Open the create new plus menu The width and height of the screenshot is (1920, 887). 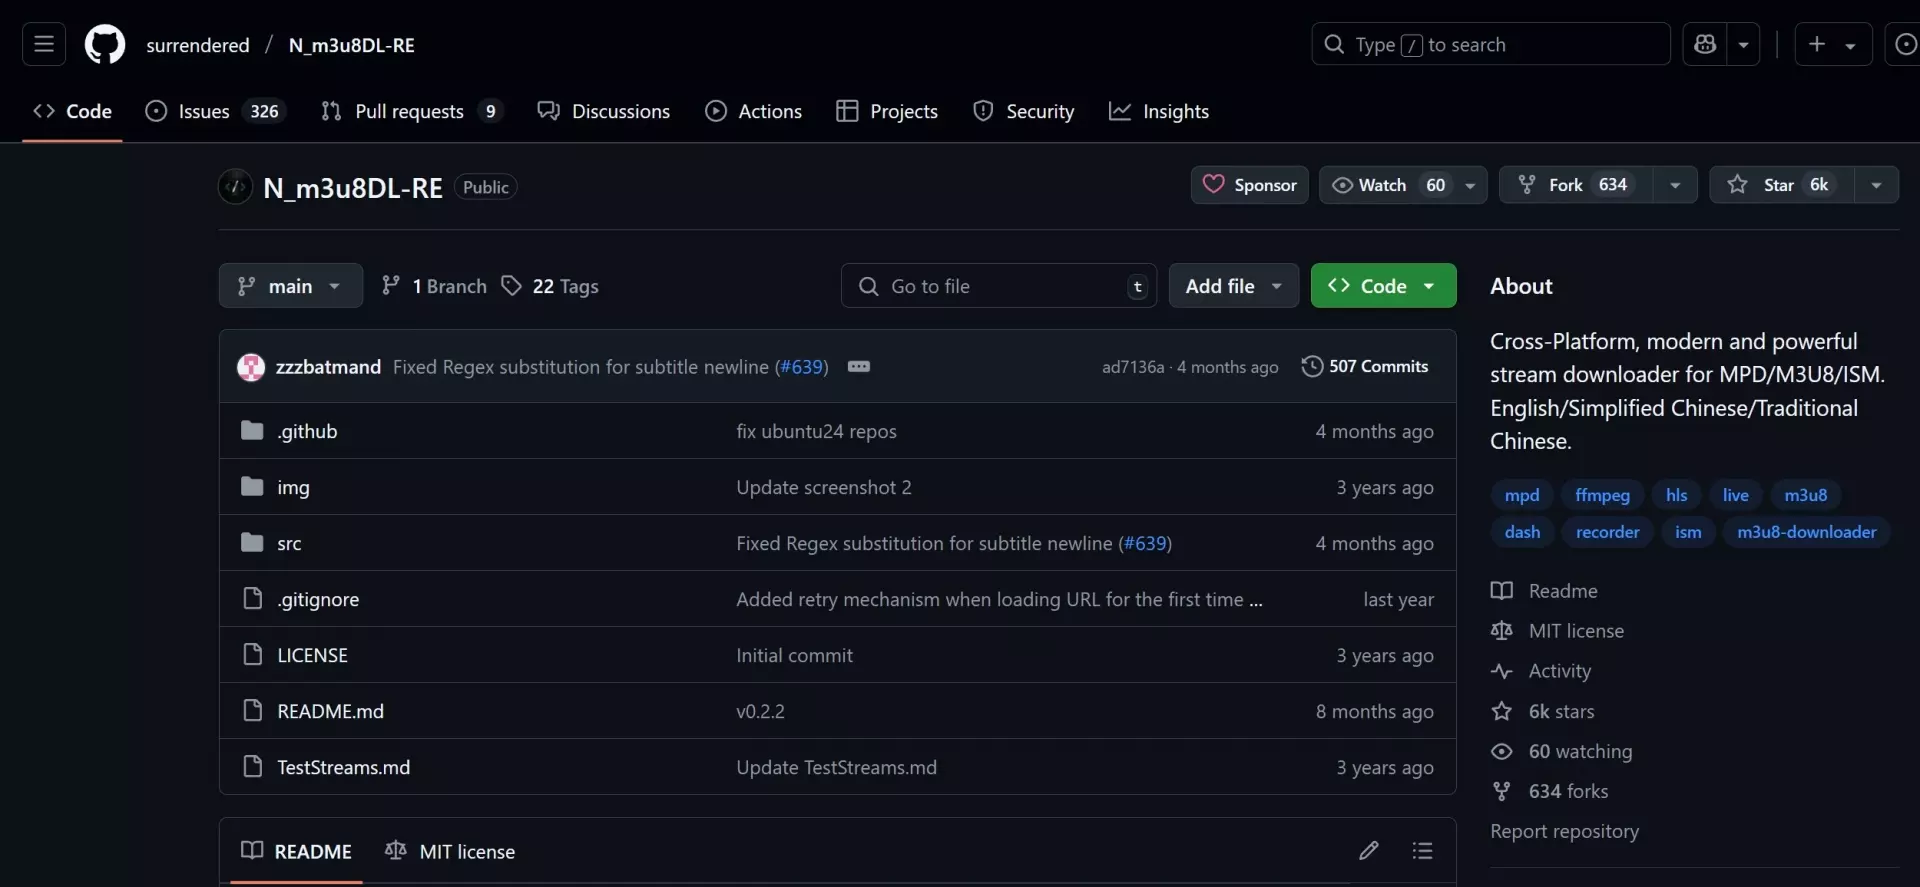click(1833, 44)
